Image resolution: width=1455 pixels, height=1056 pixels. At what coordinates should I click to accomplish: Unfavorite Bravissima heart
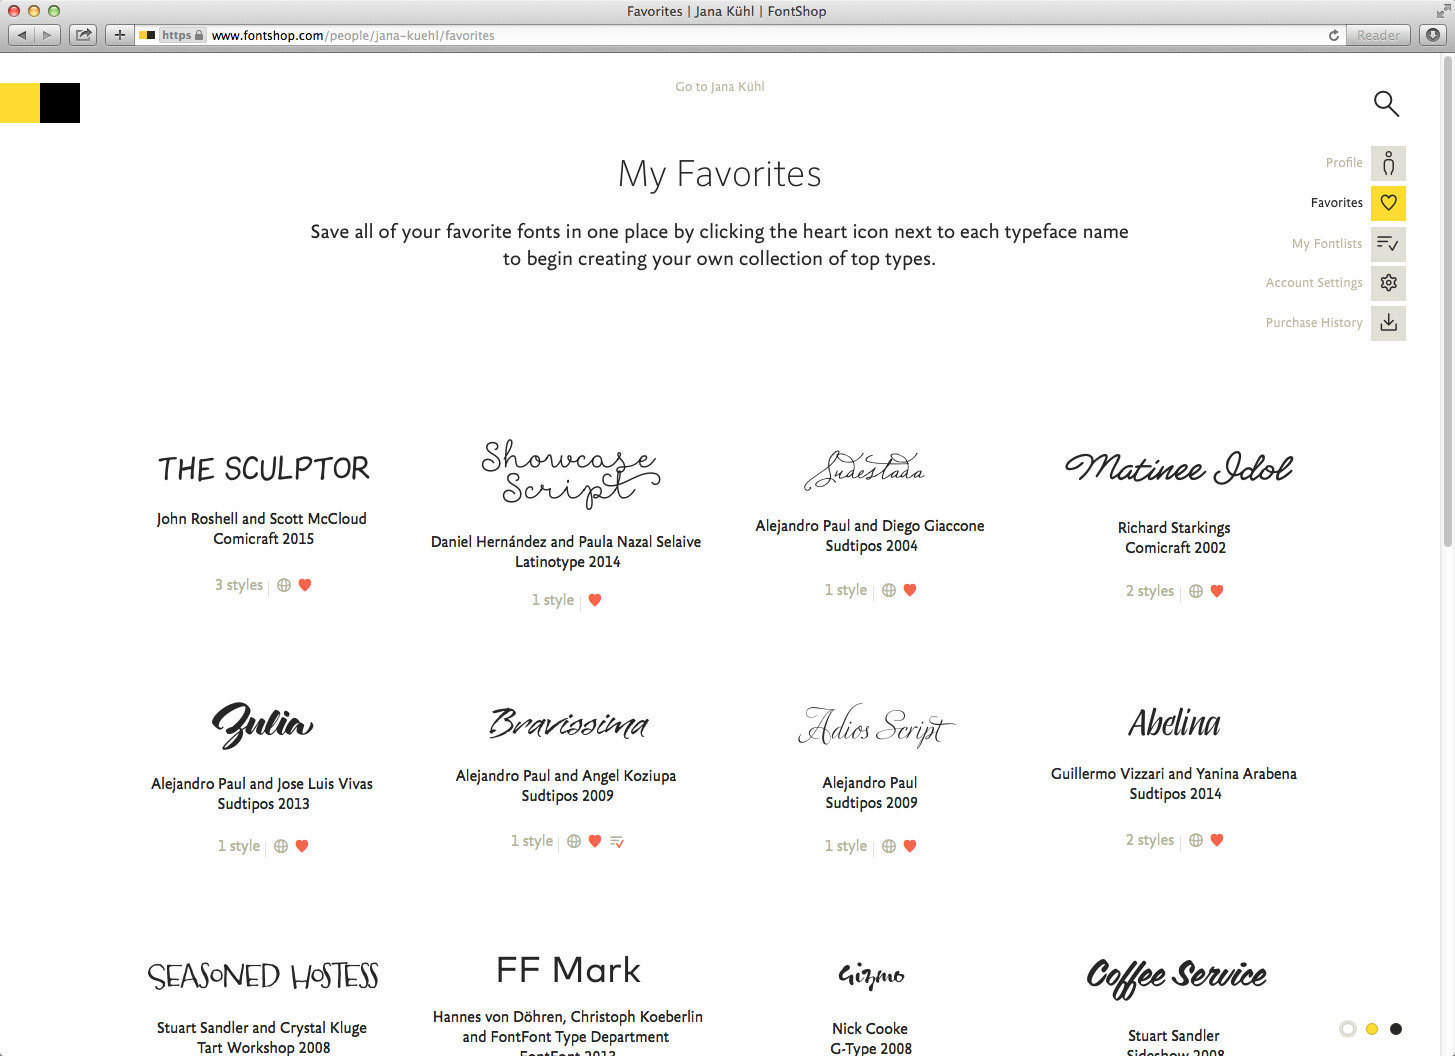[595, 841]
